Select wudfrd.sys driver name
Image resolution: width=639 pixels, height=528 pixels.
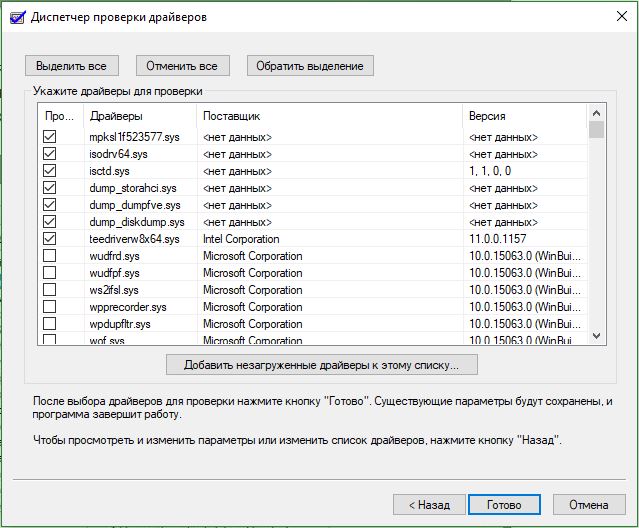(115, 256)
